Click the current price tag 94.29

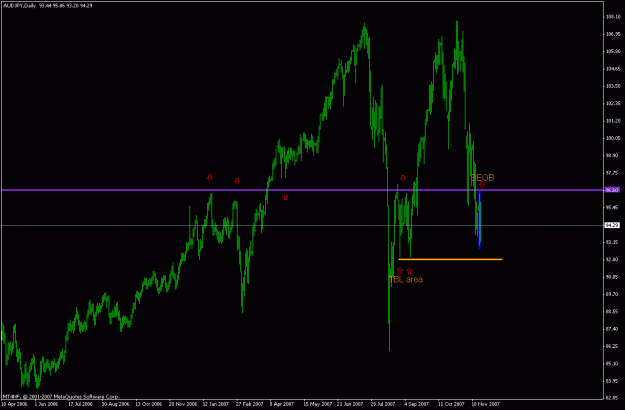(x=612, y=226)
